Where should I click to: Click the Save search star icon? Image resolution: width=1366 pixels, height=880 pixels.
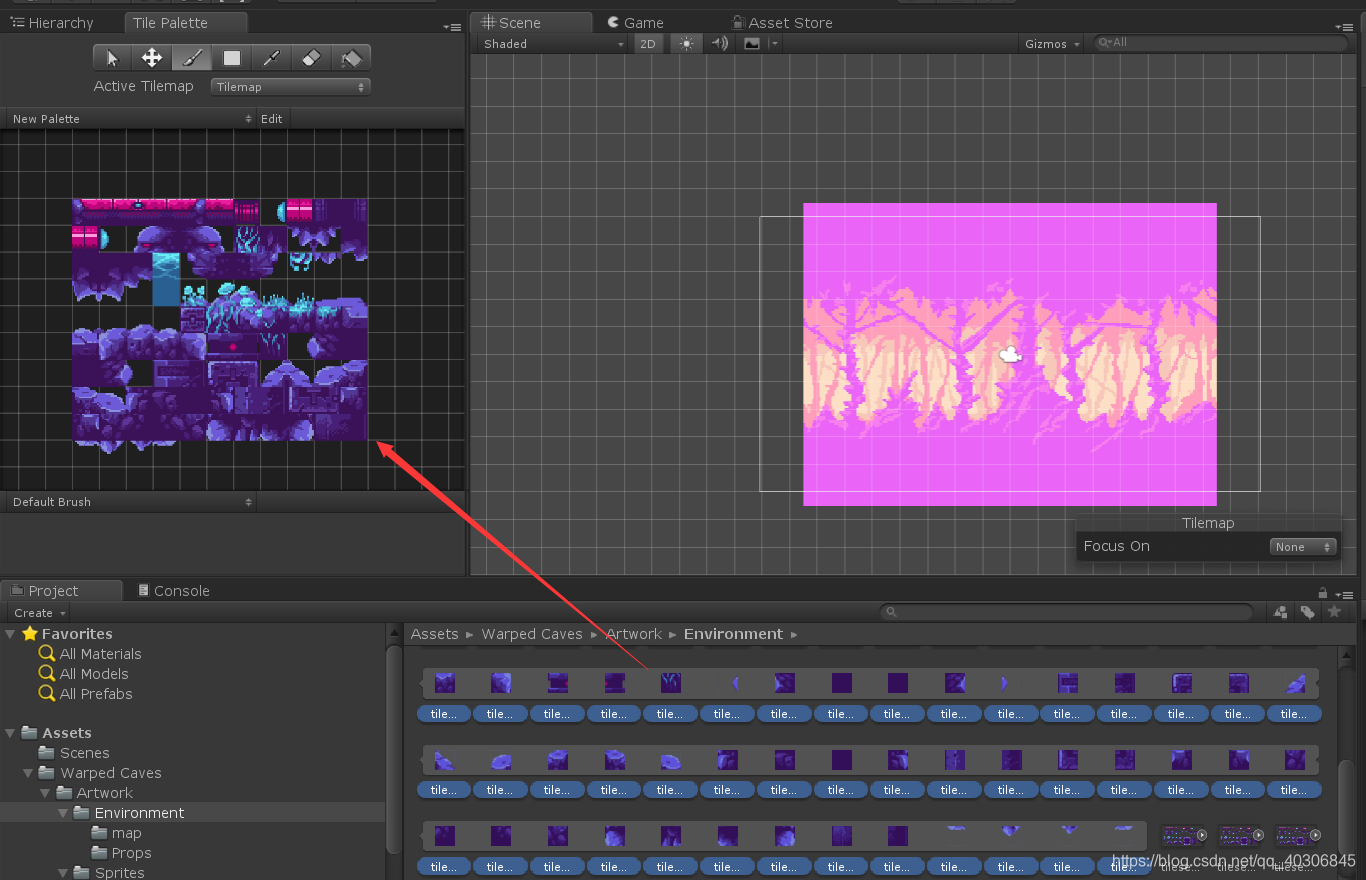(1333, 612)
